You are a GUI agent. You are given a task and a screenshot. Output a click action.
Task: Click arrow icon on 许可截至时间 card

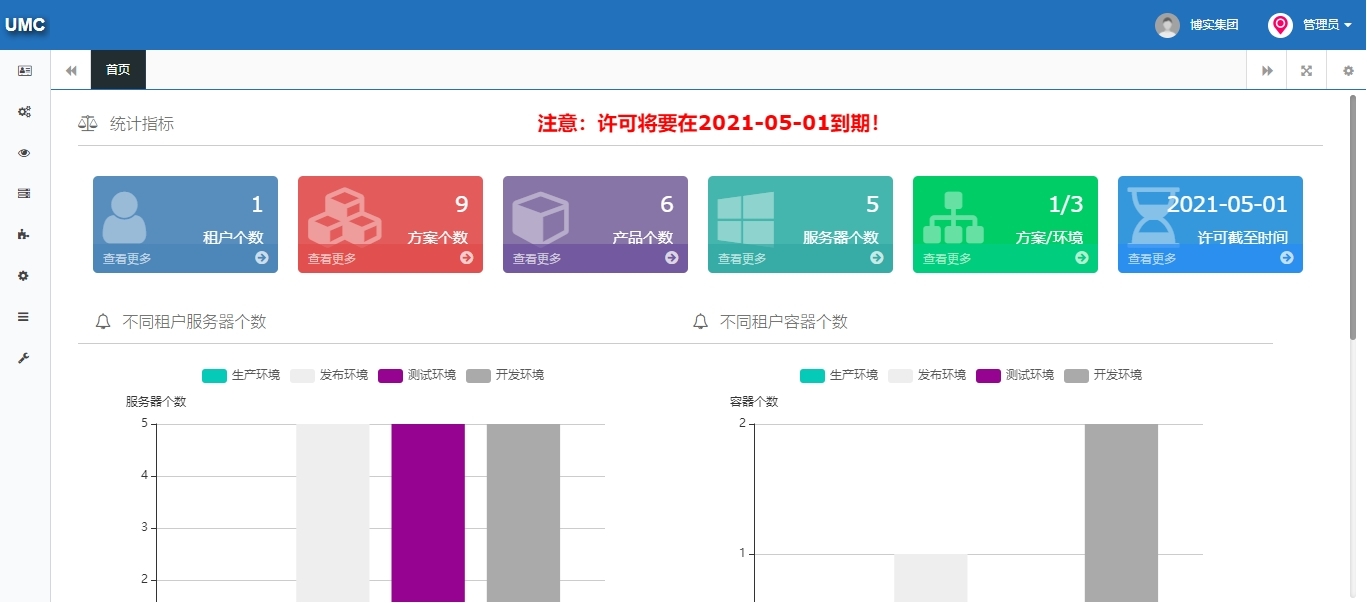[x=1287, y=258]
